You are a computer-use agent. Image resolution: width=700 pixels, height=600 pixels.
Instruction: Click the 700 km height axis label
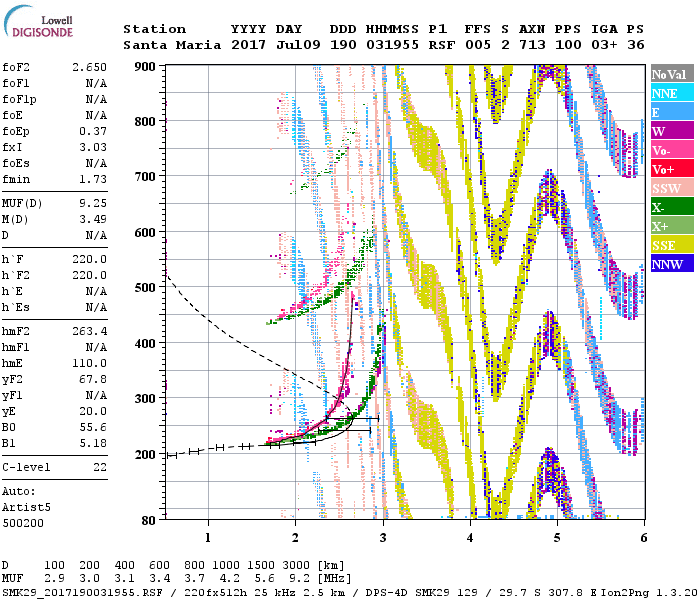[145, 177]
